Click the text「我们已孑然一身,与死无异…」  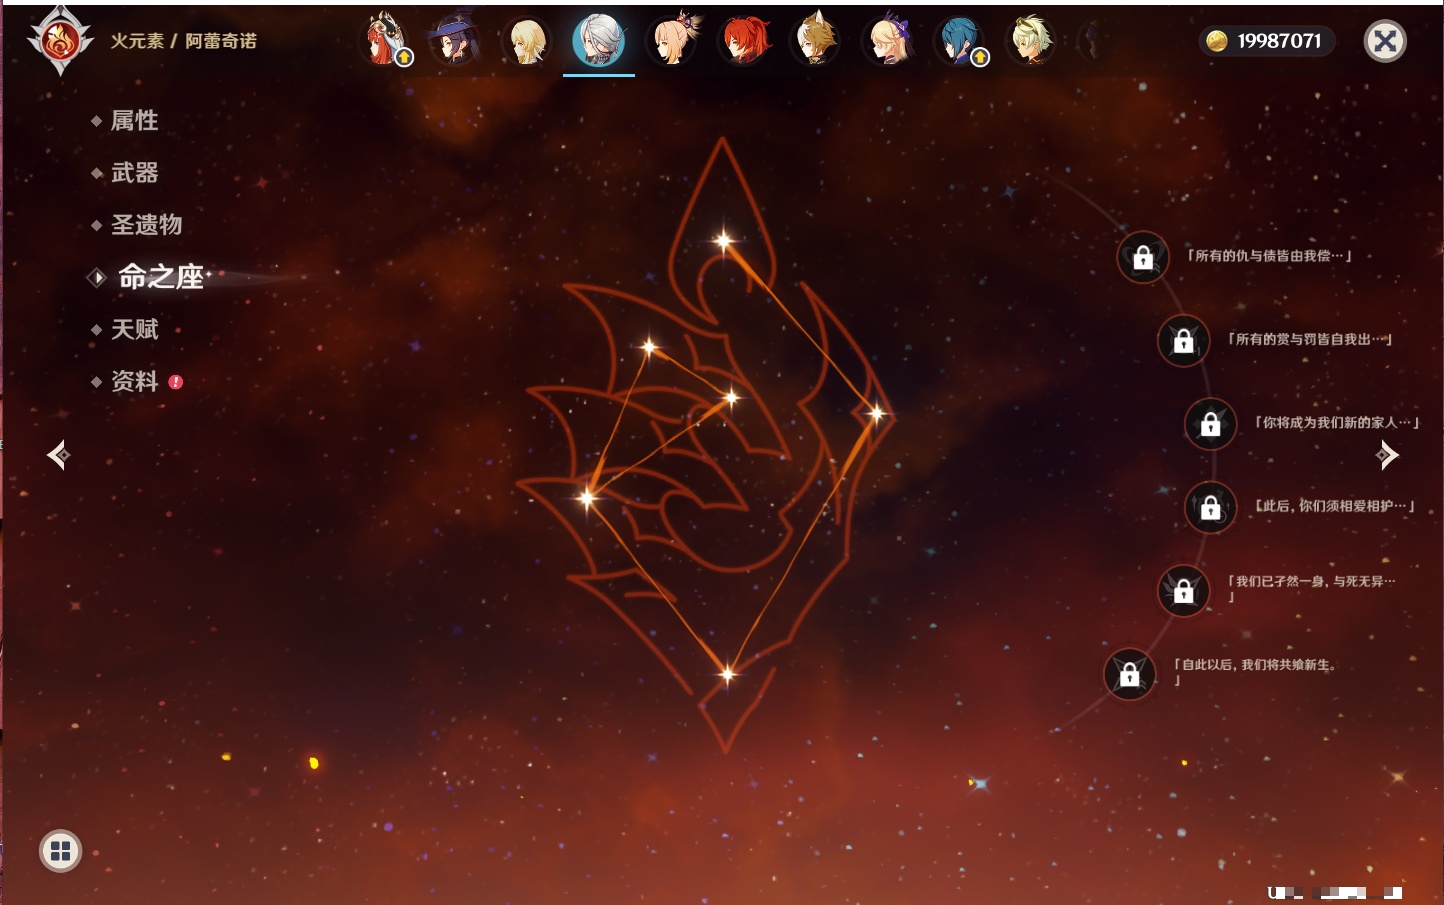[1311, 588]
